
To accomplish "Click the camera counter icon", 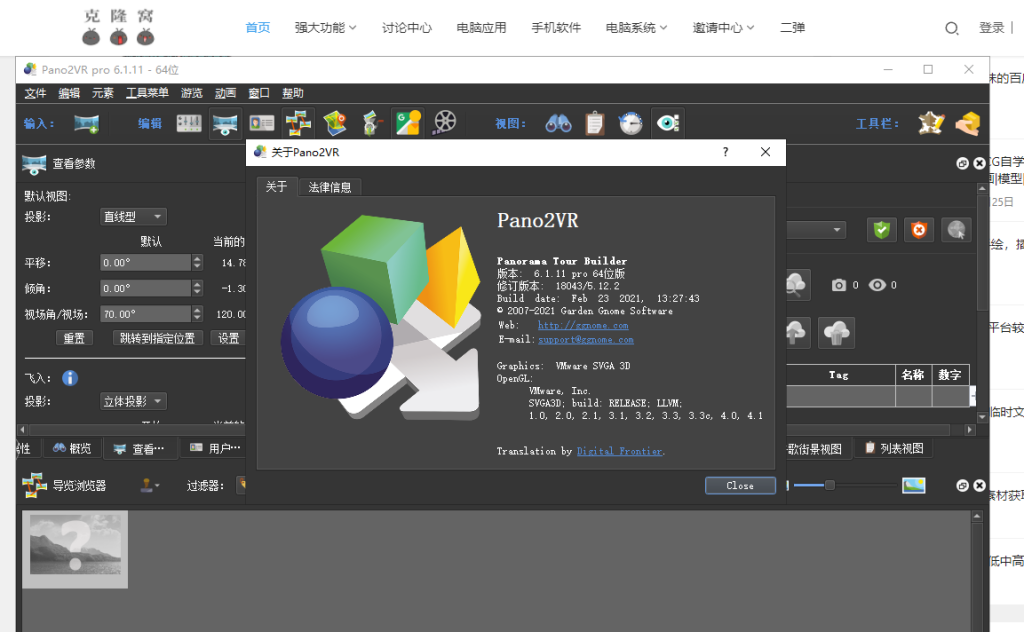I will (x=839, y=285).
